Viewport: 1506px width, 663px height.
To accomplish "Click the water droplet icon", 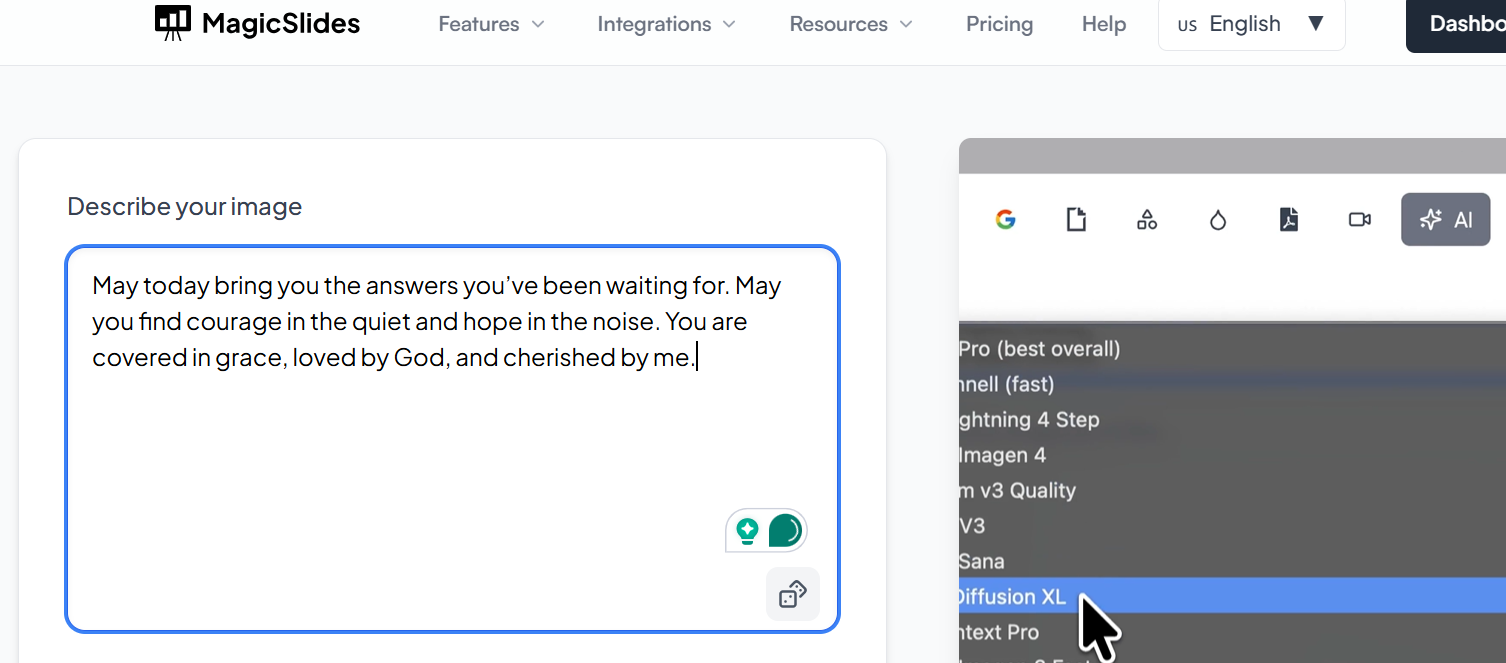I will pos(1217,220).
